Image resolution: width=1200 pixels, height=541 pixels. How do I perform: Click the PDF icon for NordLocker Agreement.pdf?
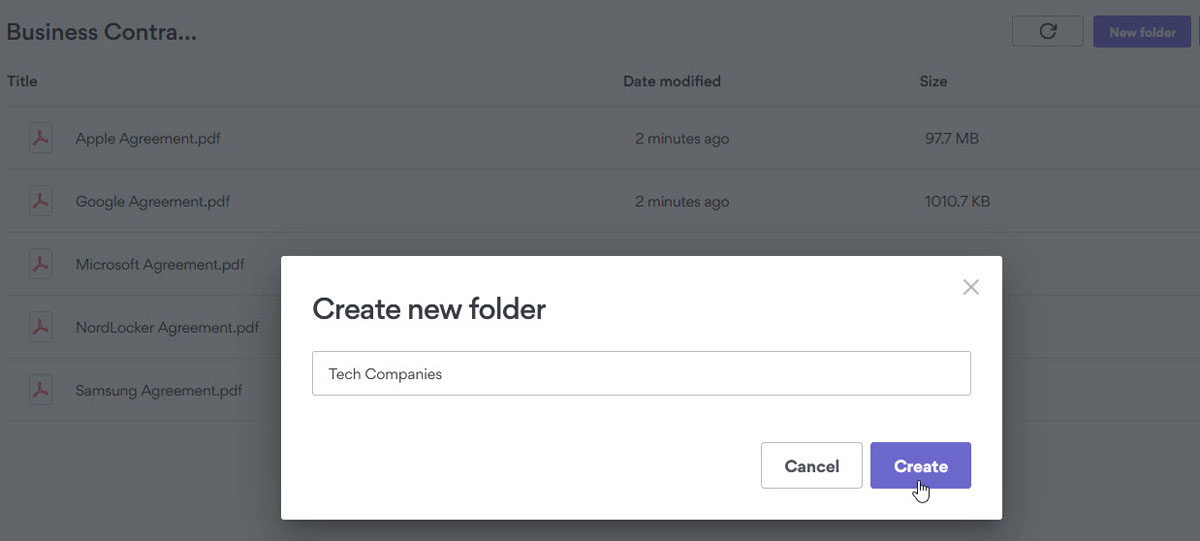click(x=40, y=327)
